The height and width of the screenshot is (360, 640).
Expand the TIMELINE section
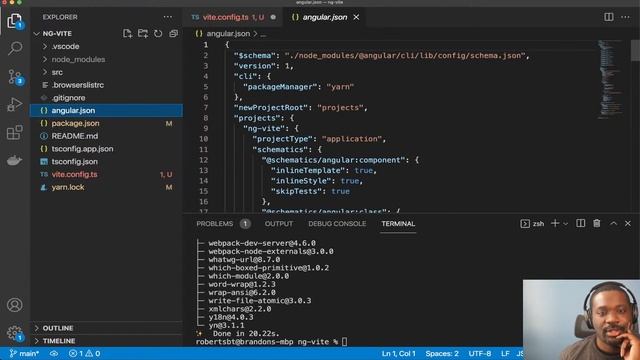pos(106,341)
